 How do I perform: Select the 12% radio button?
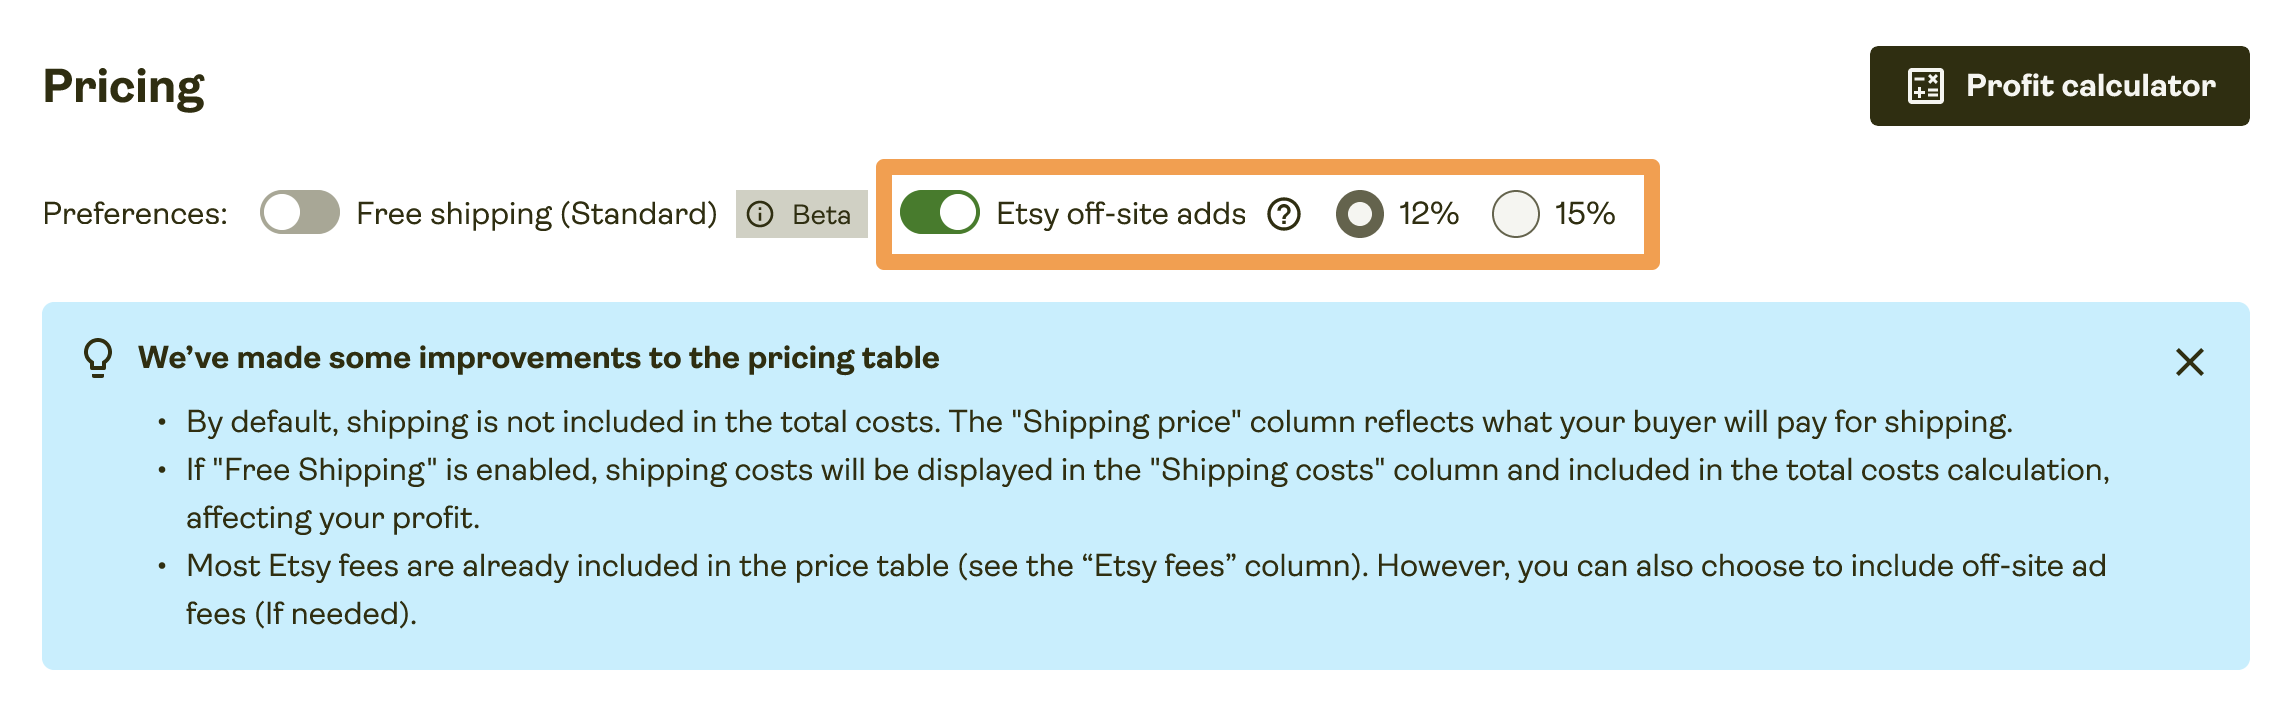[1359, 214]
